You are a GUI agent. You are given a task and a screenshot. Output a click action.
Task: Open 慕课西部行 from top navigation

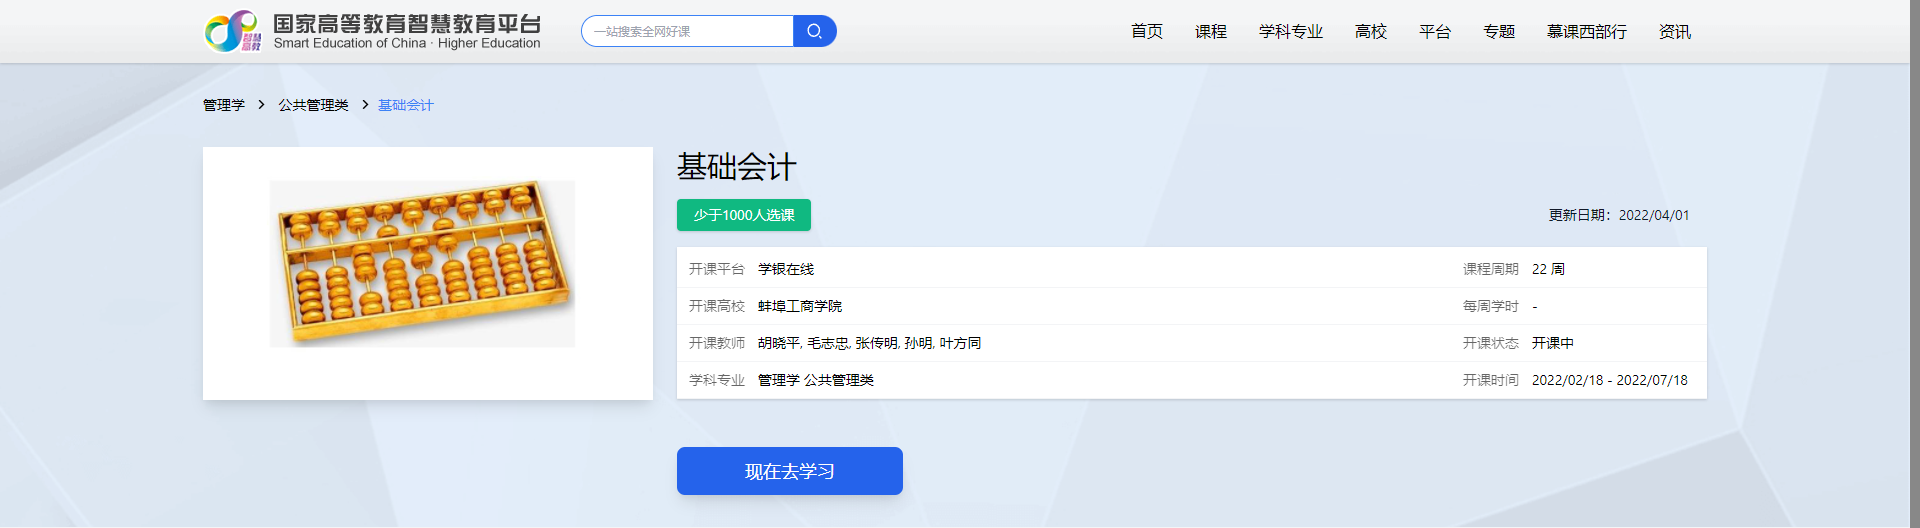click(x=1586, y=32)
